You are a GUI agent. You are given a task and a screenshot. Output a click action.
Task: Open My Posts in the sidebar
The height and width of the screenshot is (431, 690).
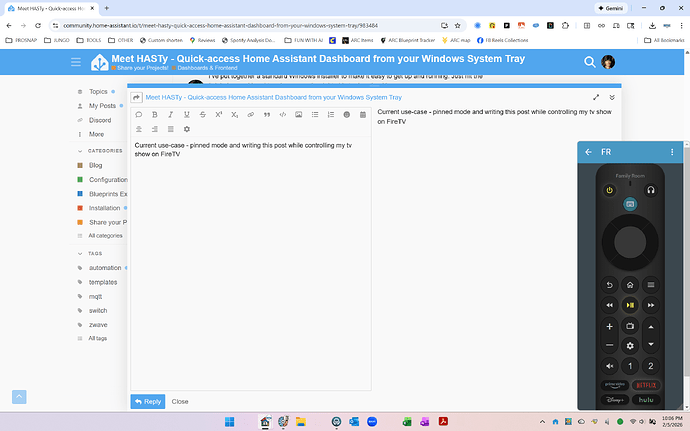(101, 106)
